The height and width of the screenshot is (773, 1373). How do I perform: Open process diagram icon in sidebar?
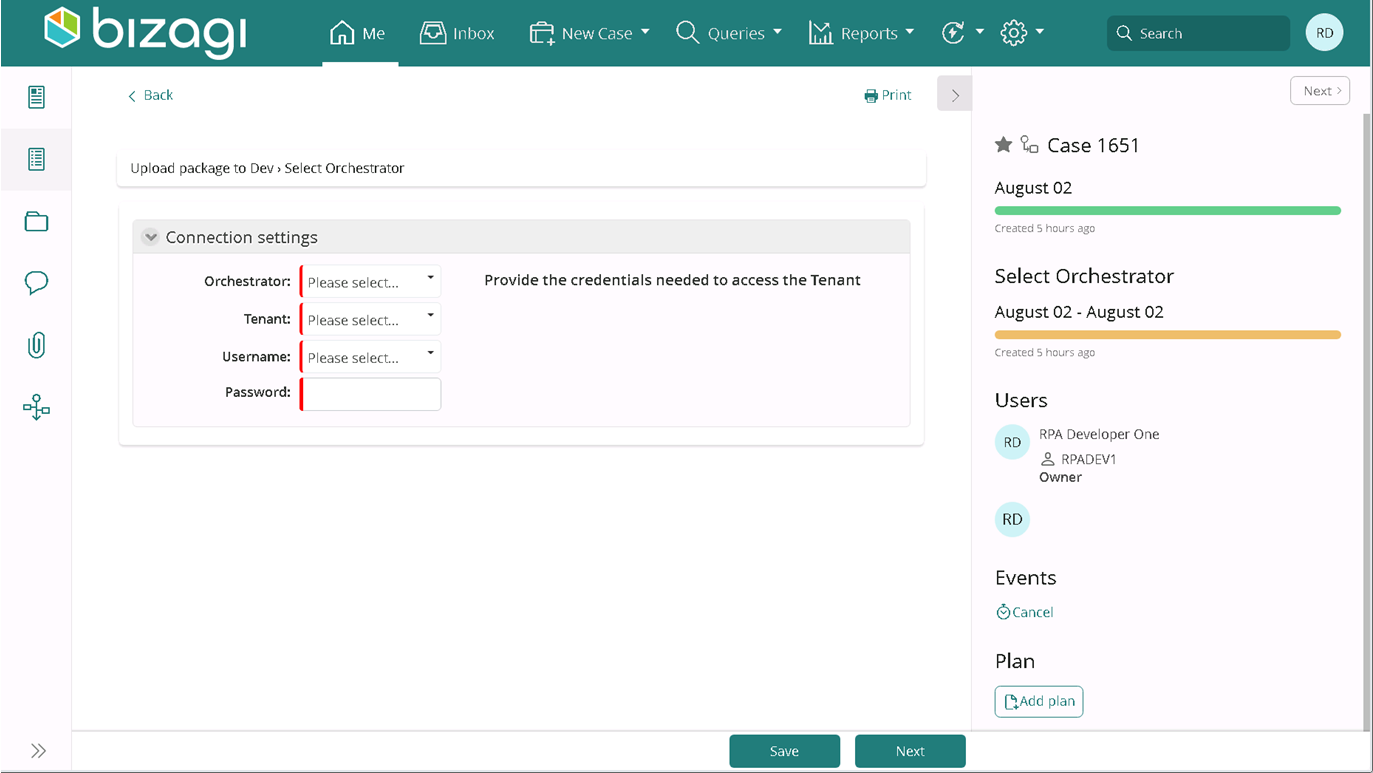(37, 407)
